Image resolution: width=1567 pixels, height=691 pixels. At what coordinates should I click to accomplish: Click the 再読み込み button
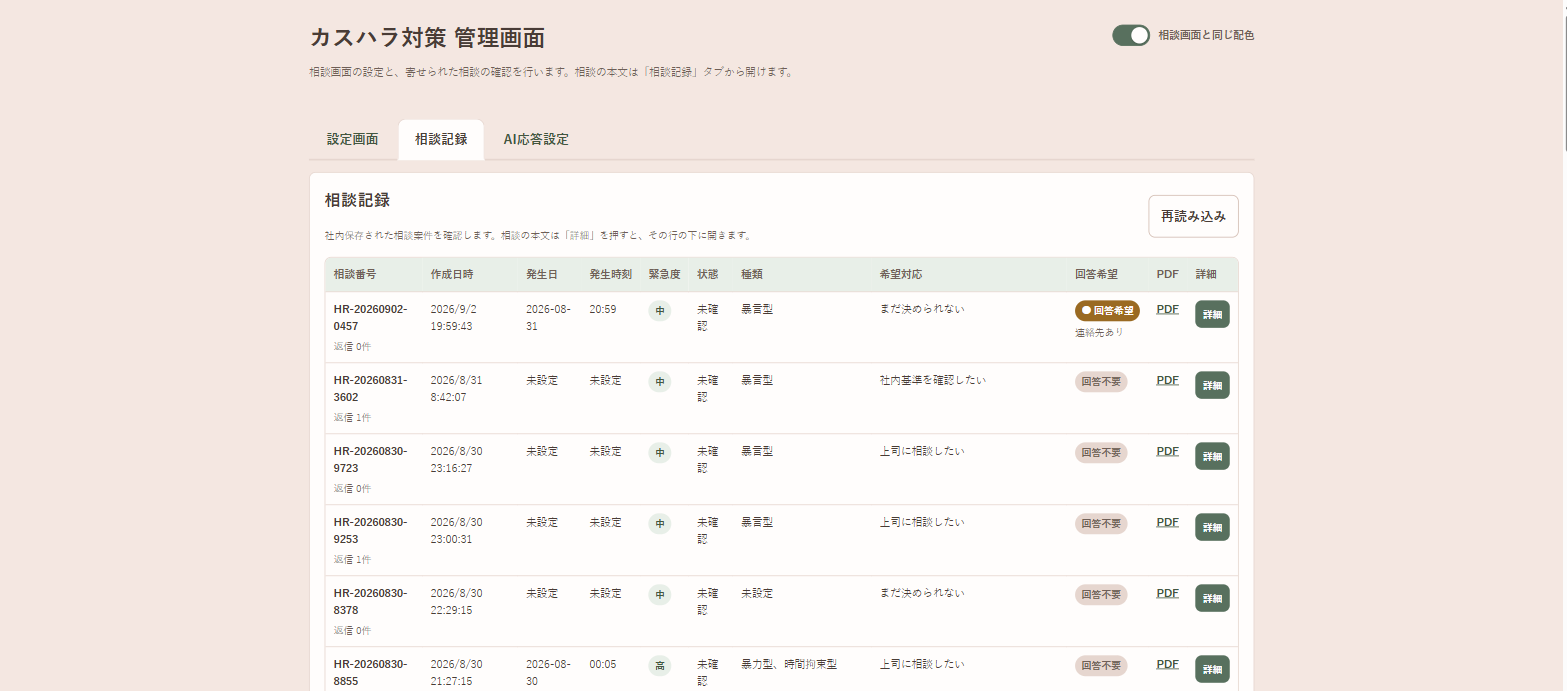click(1193, 216)
